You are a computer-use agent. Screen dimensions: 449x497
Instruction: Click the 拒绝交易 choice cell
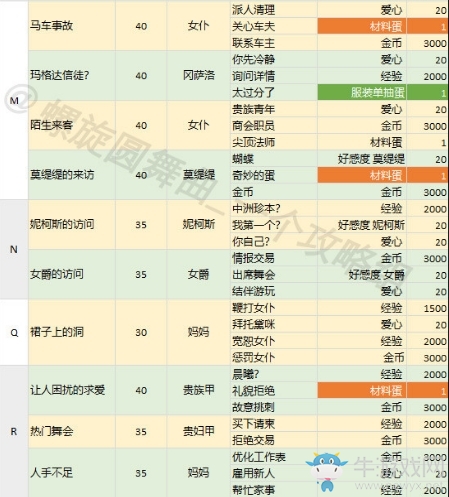tap(274, 440)
